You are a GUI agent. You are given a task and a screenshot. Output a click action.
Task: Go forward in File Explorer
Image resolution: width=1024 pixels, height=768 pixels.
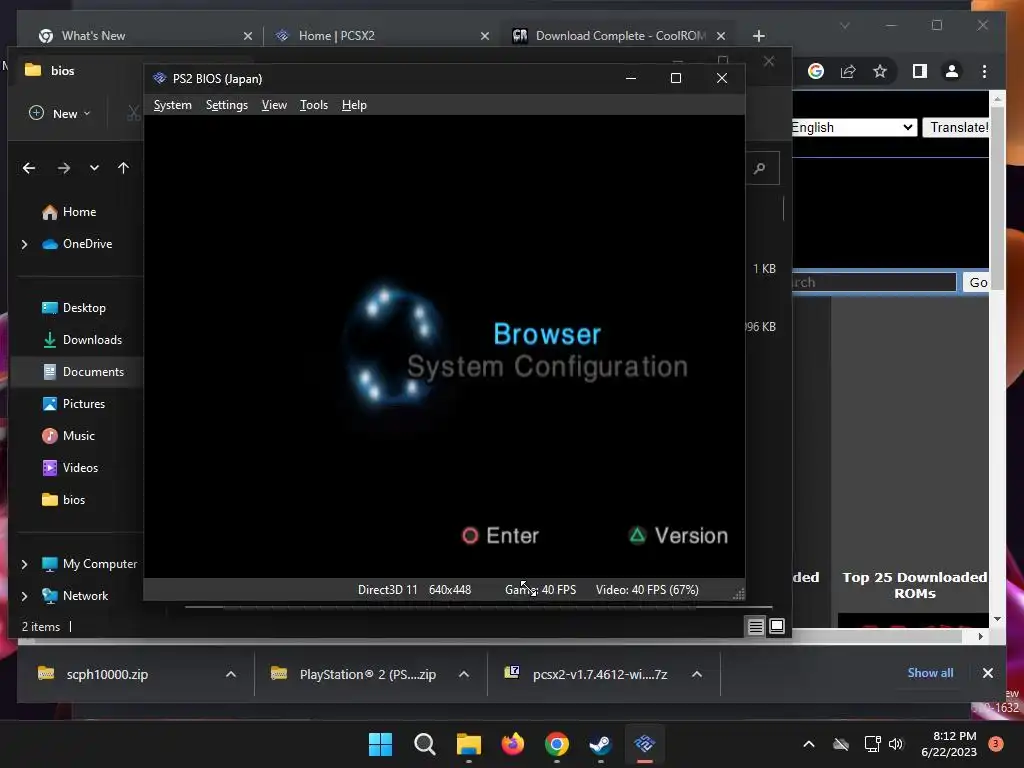[63, 168]
